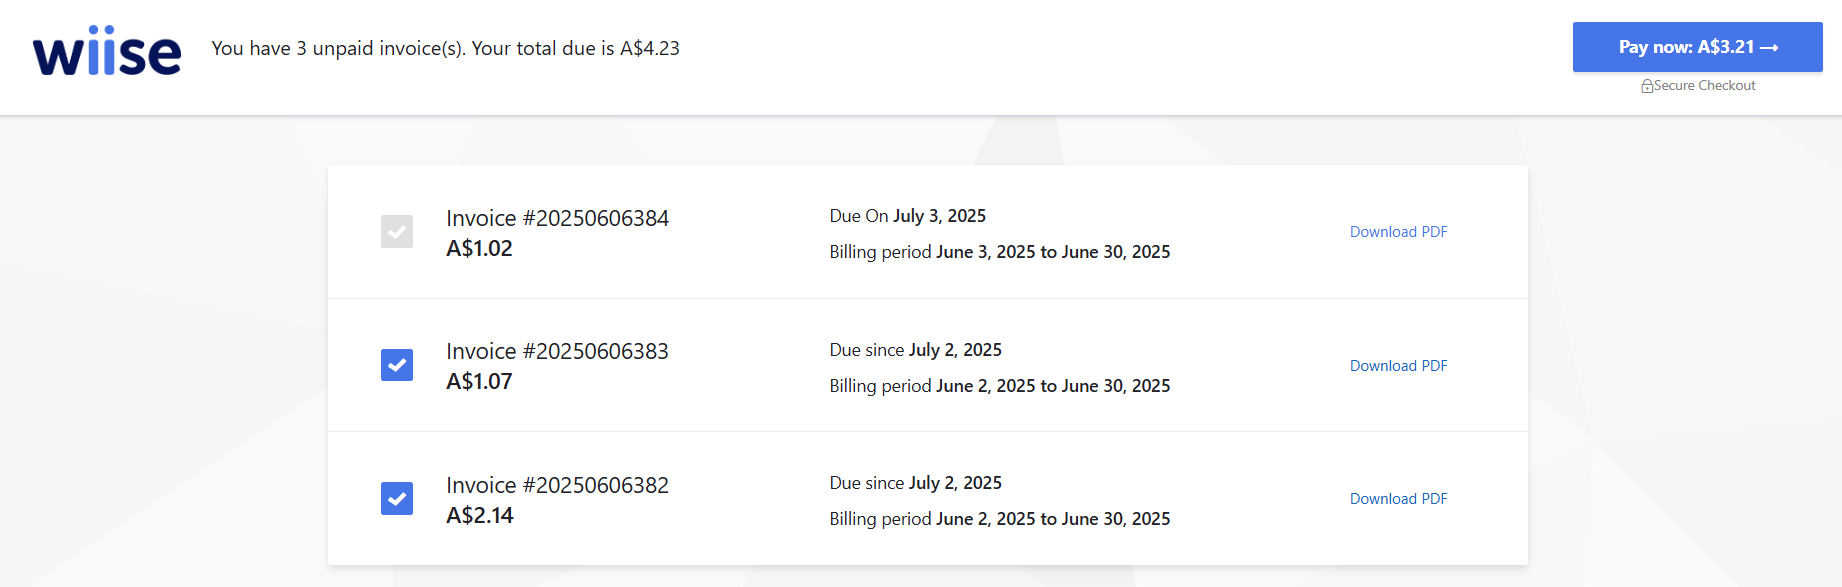Download PDF for invoice #20250606383
Viewport: 1842px width, 587px height.
point(1398,366)
